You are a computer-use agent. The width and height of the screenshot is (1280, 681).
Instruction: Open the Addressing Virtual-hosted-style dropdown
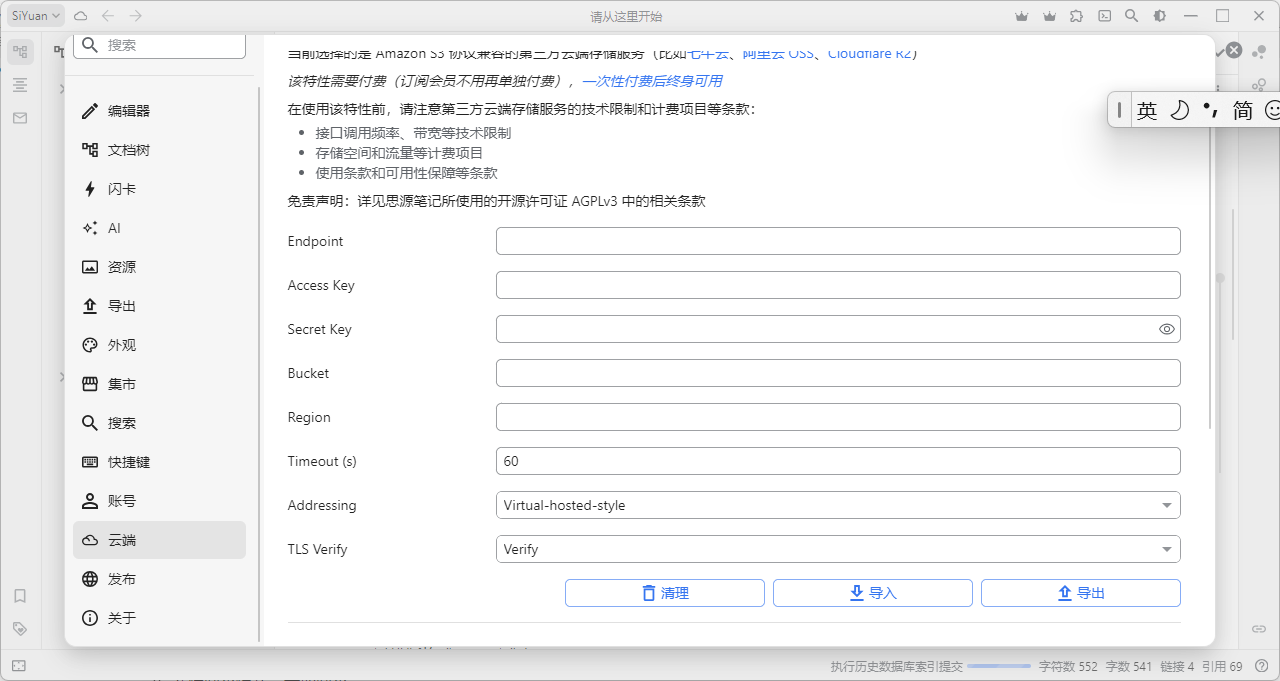[x=838, y=505]
